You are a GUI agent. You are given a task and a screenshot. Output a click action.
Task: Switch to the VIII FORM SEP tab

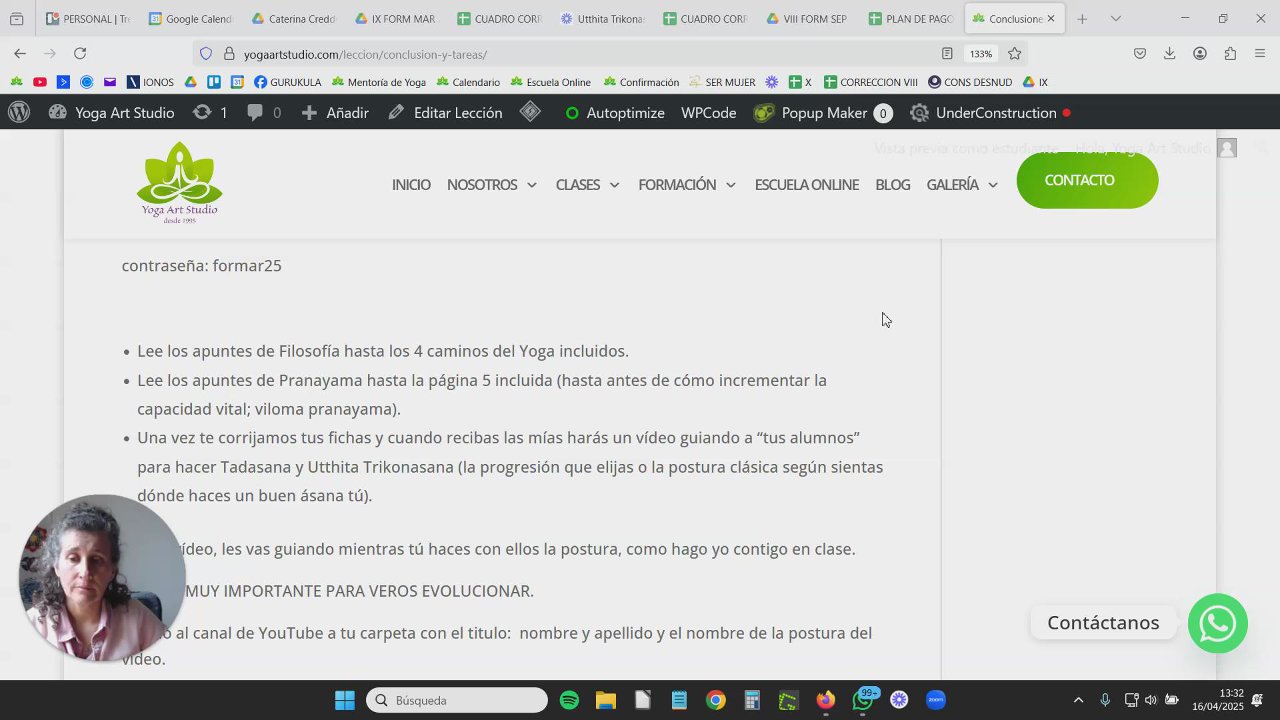coord(807,19)
